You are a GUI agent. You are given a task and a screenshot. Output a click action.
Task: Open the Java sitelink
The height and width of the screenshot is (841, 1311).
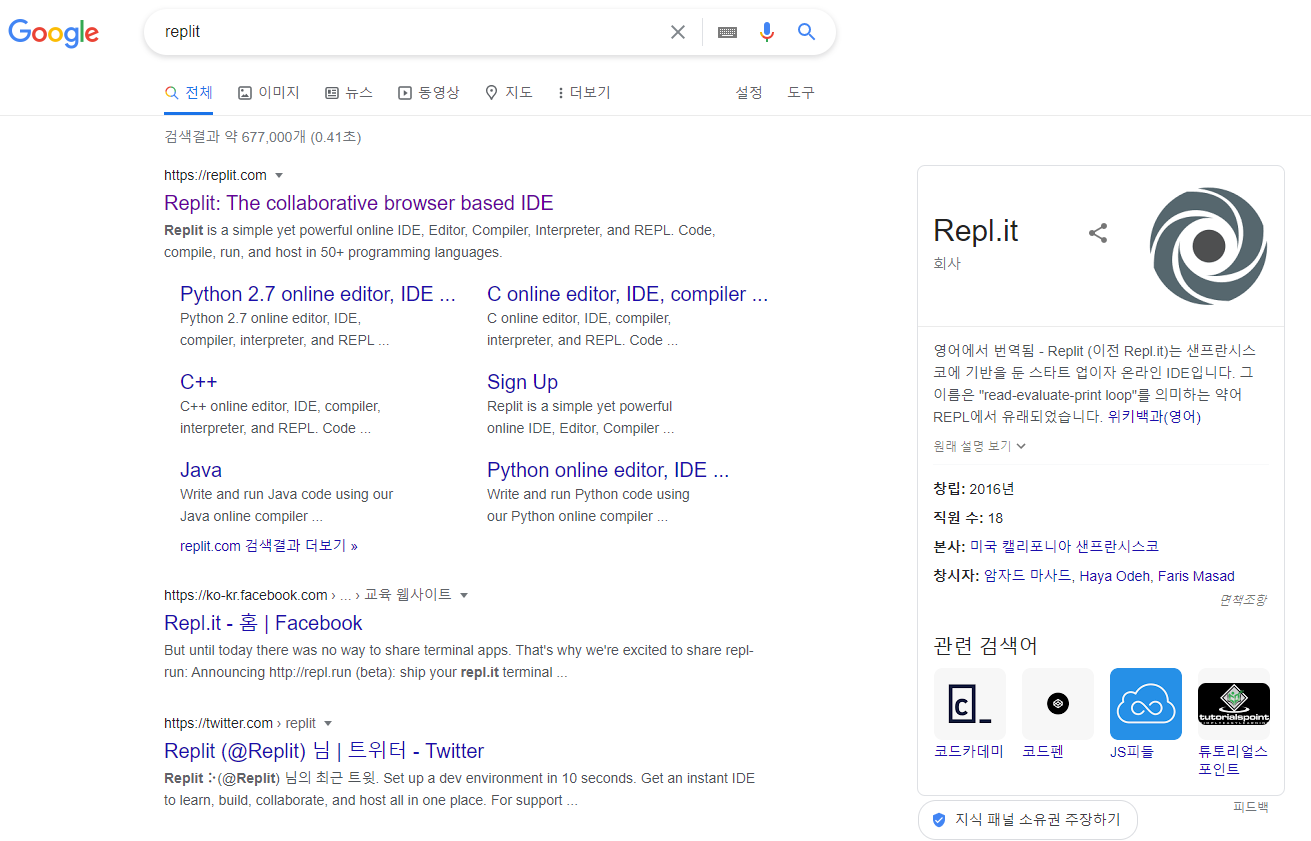pyautogui.click(x=201, y=470)
